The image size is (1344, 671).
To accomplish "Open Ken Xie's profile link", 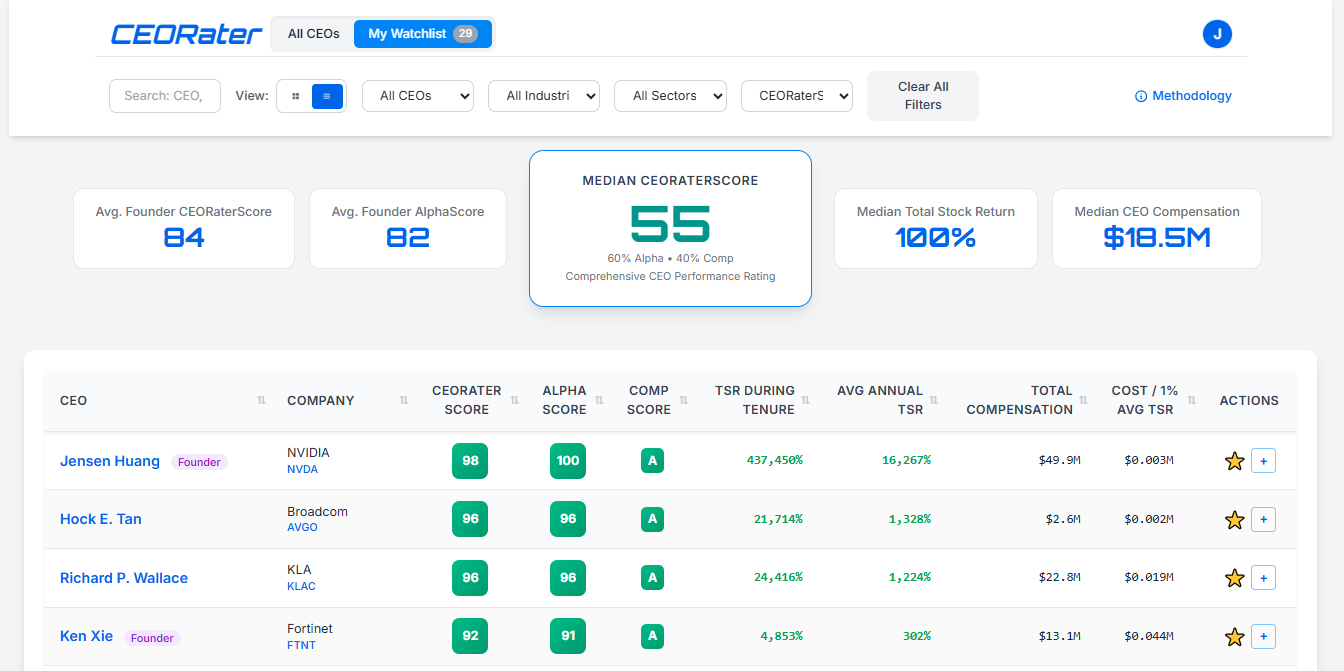I will (87, 636).
